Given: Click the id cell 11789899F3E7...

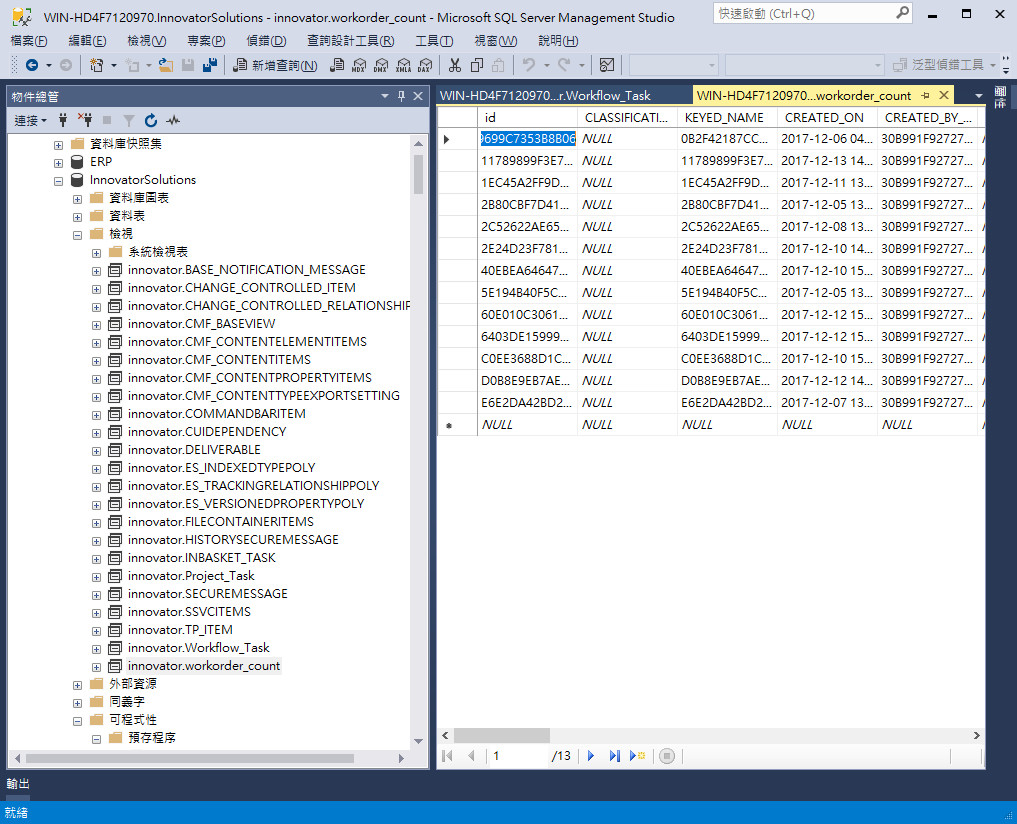Looking at the screenshot, I should (527, 160).
